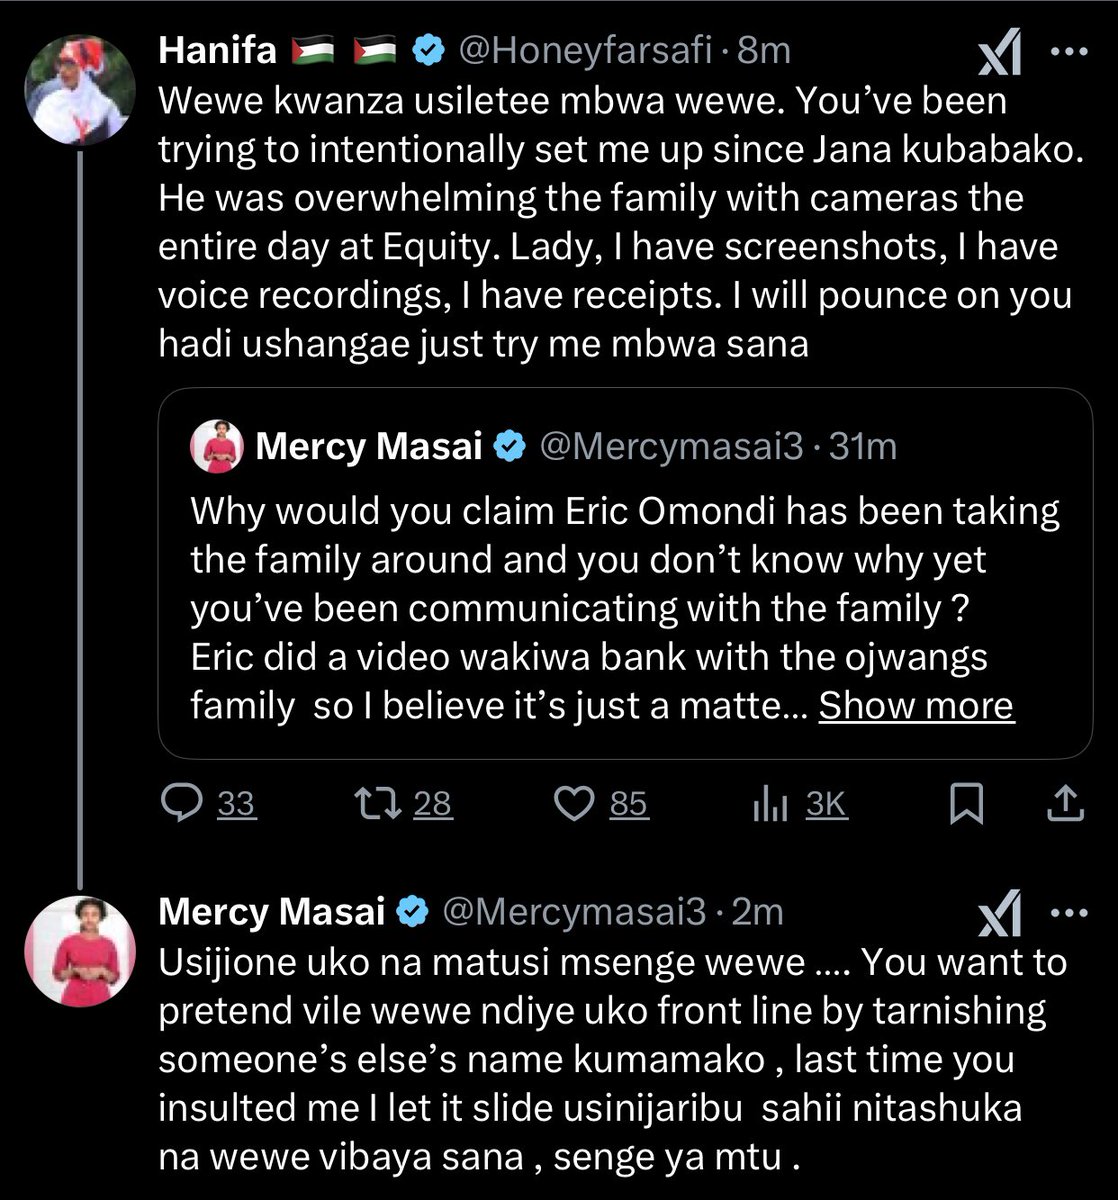Open Grok icon on Hanifa's tweet

tap(999, 58)
